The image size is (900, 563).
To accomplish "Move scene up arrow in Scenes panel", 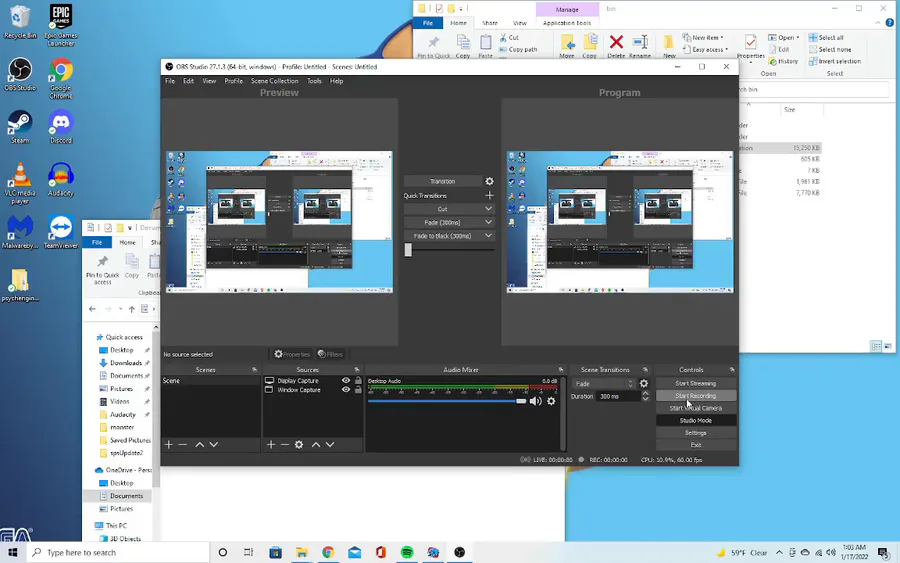I will pos(199,444).
